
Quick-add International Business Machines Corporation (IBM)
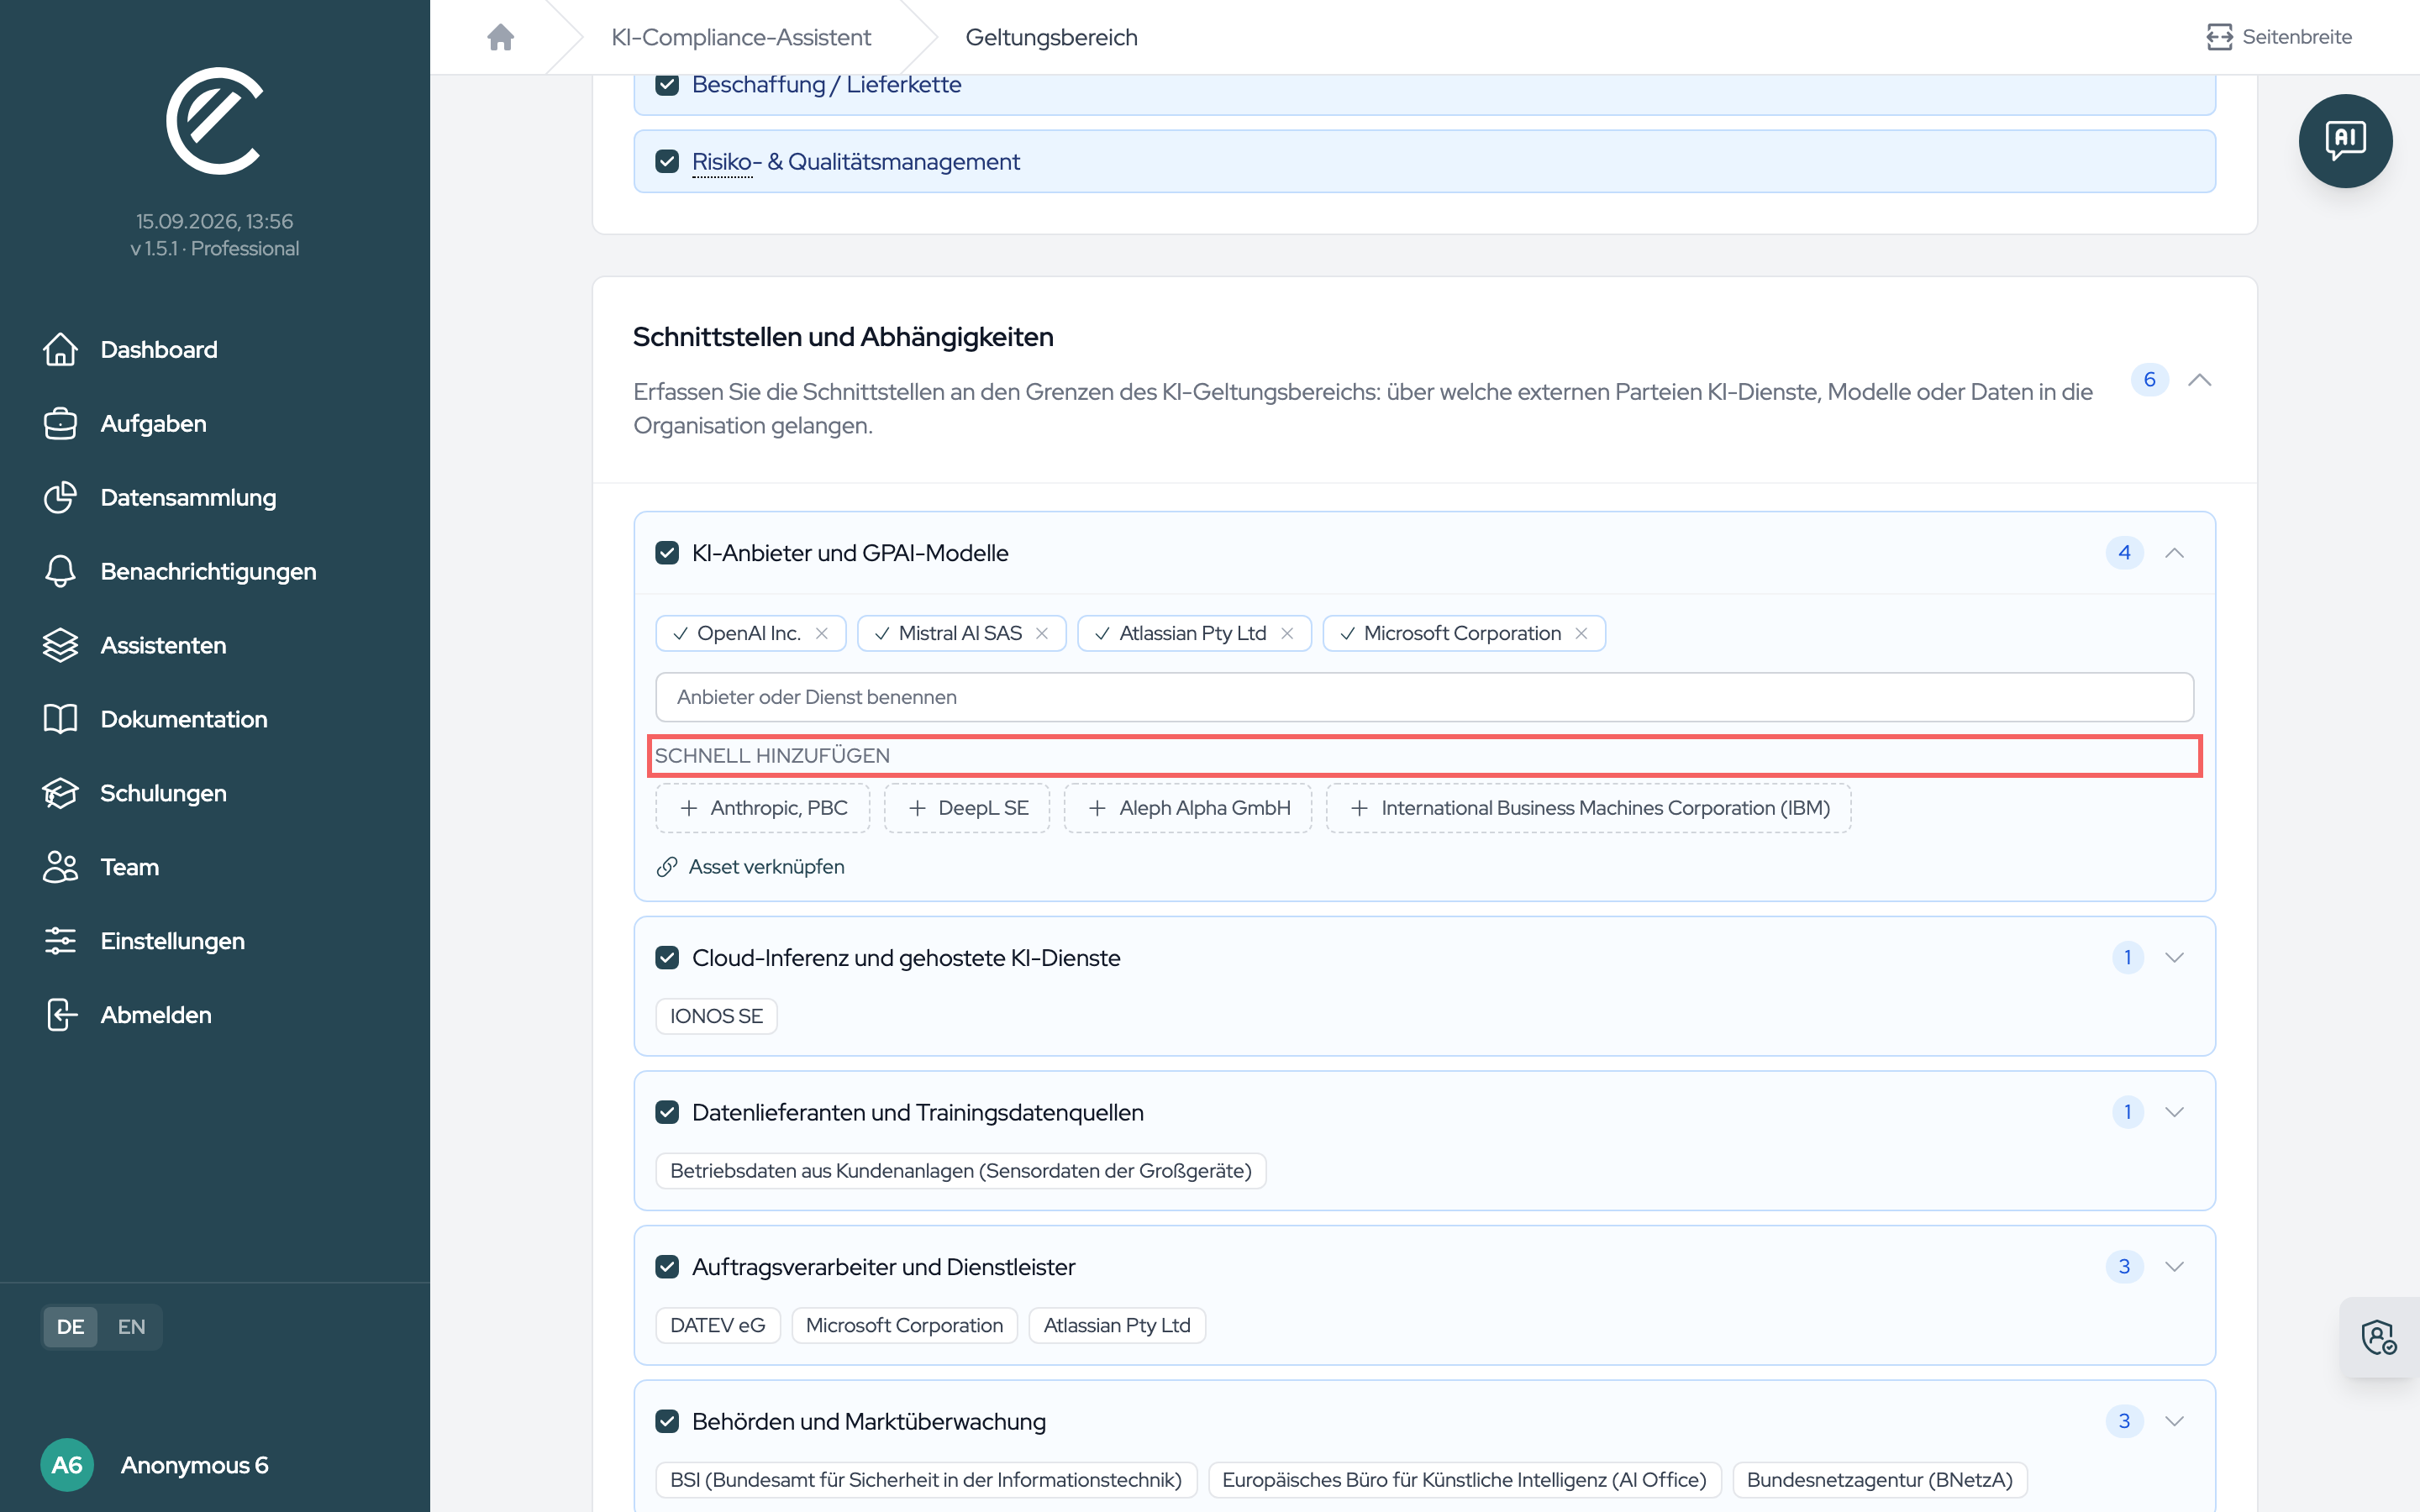pyautogui.click(x=1588, y=808)
